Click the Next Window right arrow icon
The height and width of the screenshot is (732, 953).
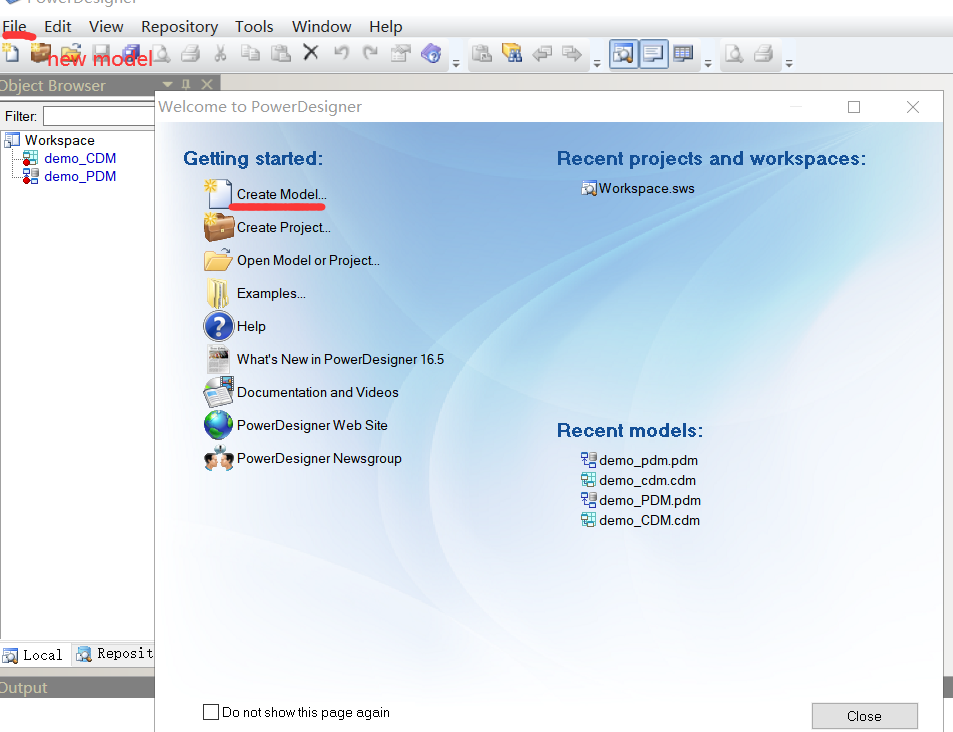coord(572,54)
